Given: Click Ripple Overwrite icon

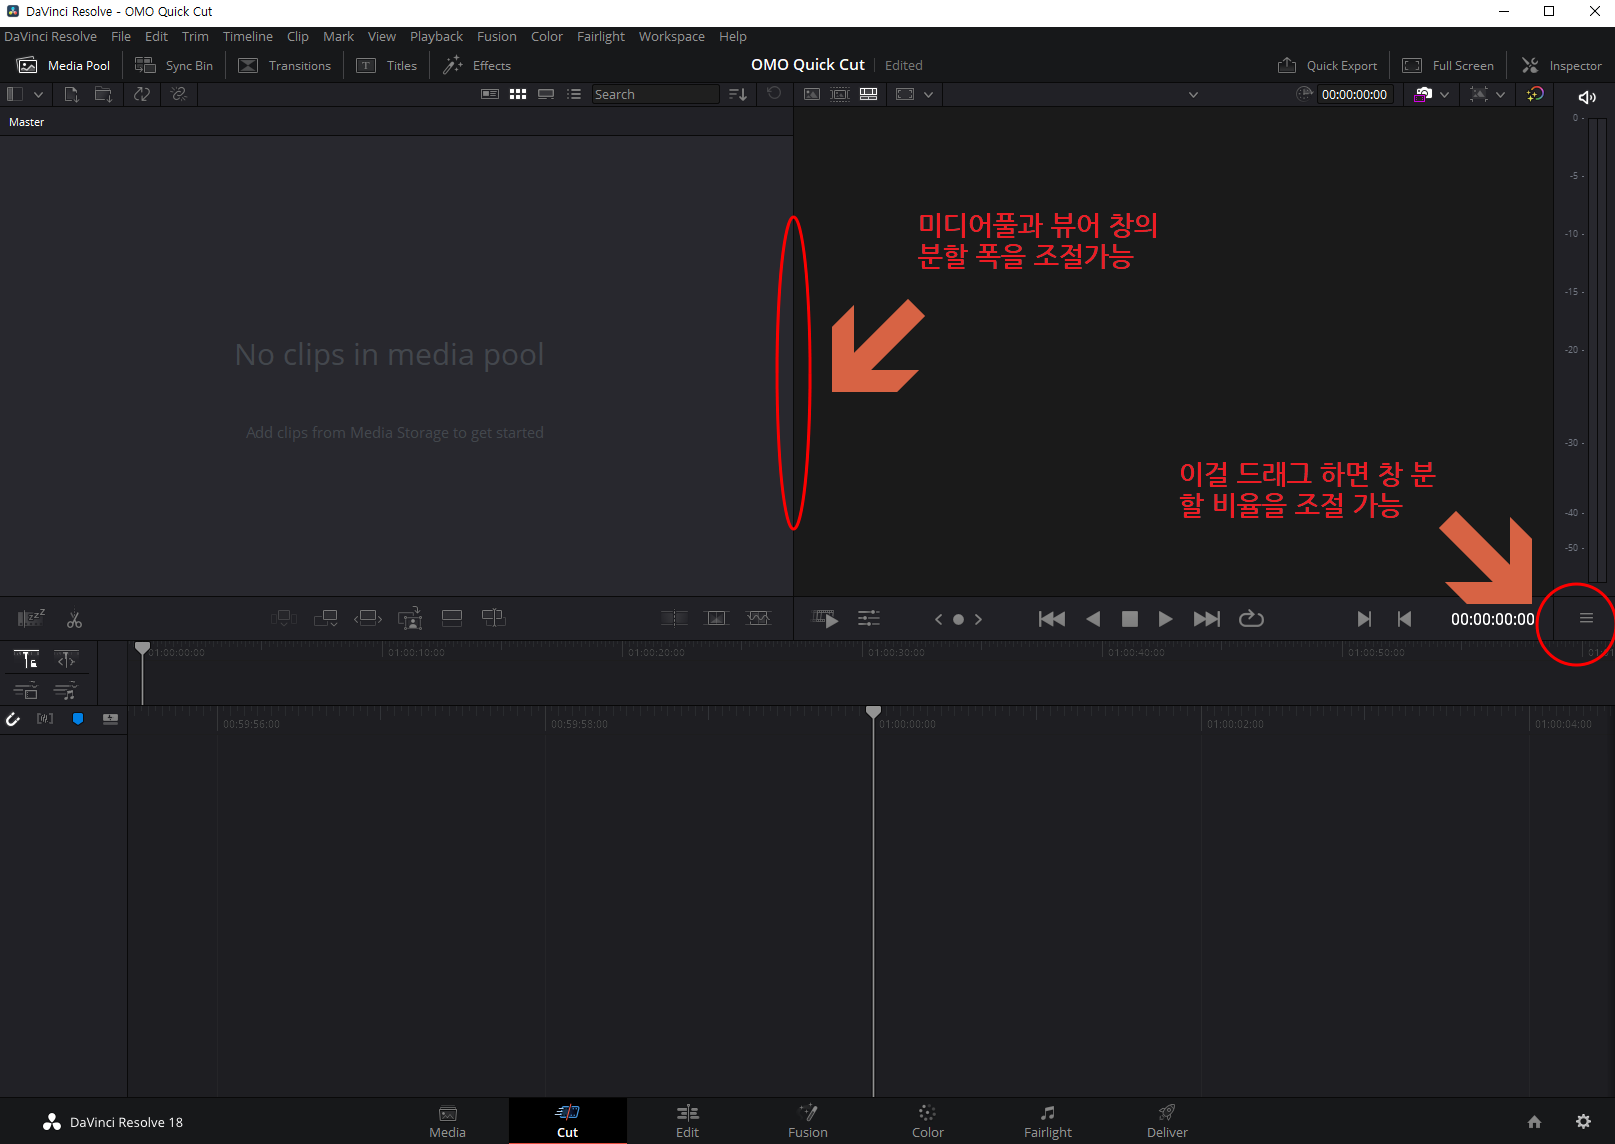Looking at the screenshot, I should pyautogui.click(x=368, y=618).
